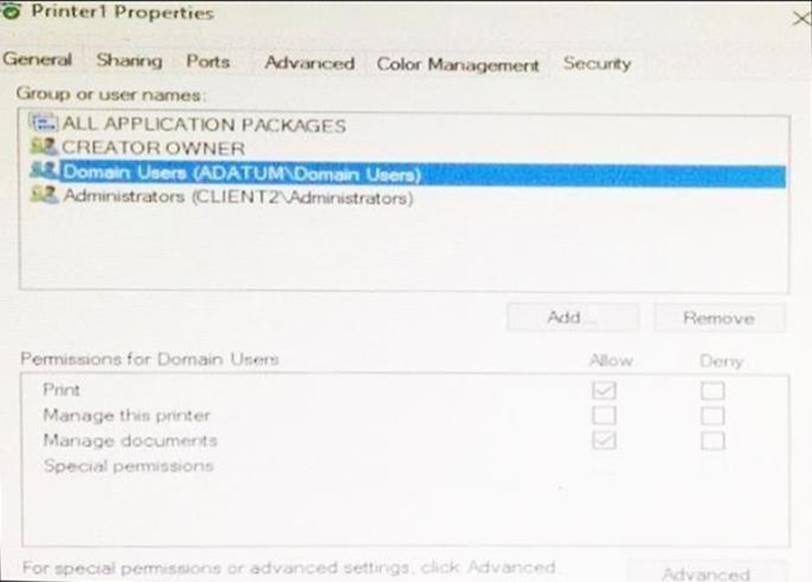The image size is (812, 582).
Task: Open Advanced security settings button
Action: (706, 573)
